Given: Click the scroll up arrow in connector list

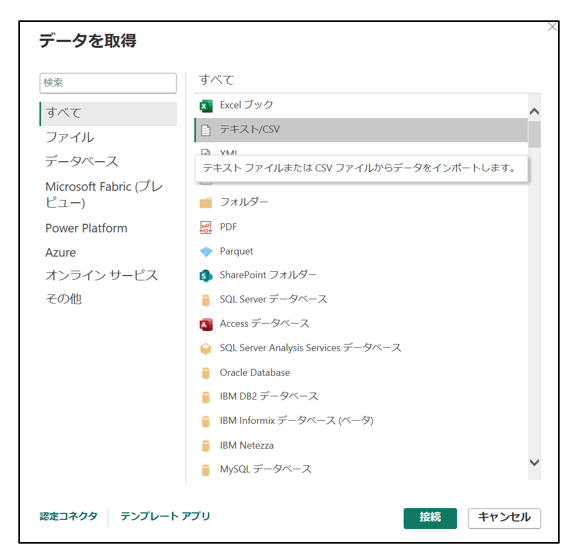Looking at the screenshot, I should click(x=534, y=111).
